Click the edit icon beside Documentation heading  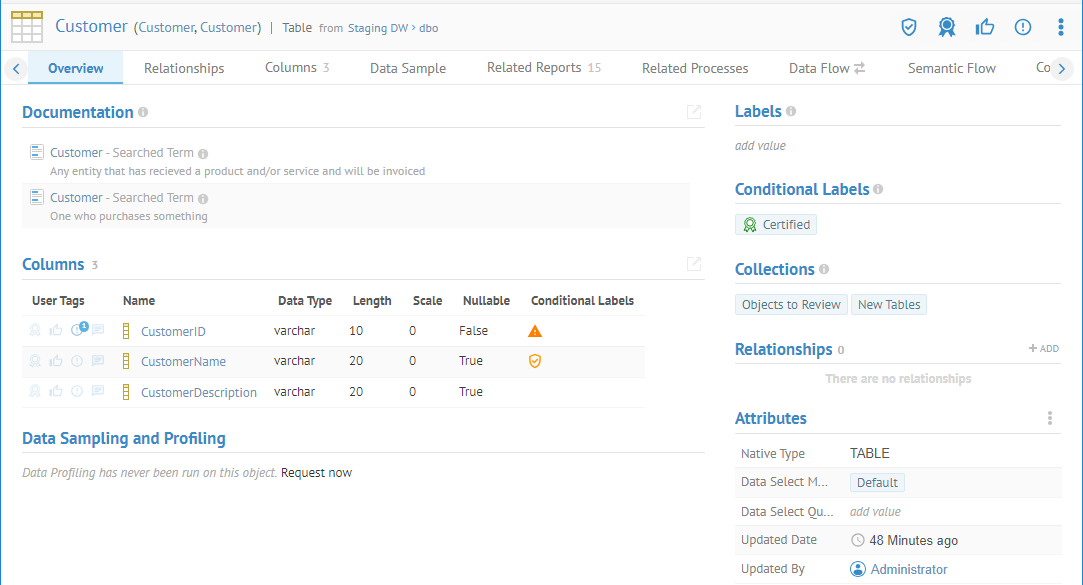(x=694, y=112)
